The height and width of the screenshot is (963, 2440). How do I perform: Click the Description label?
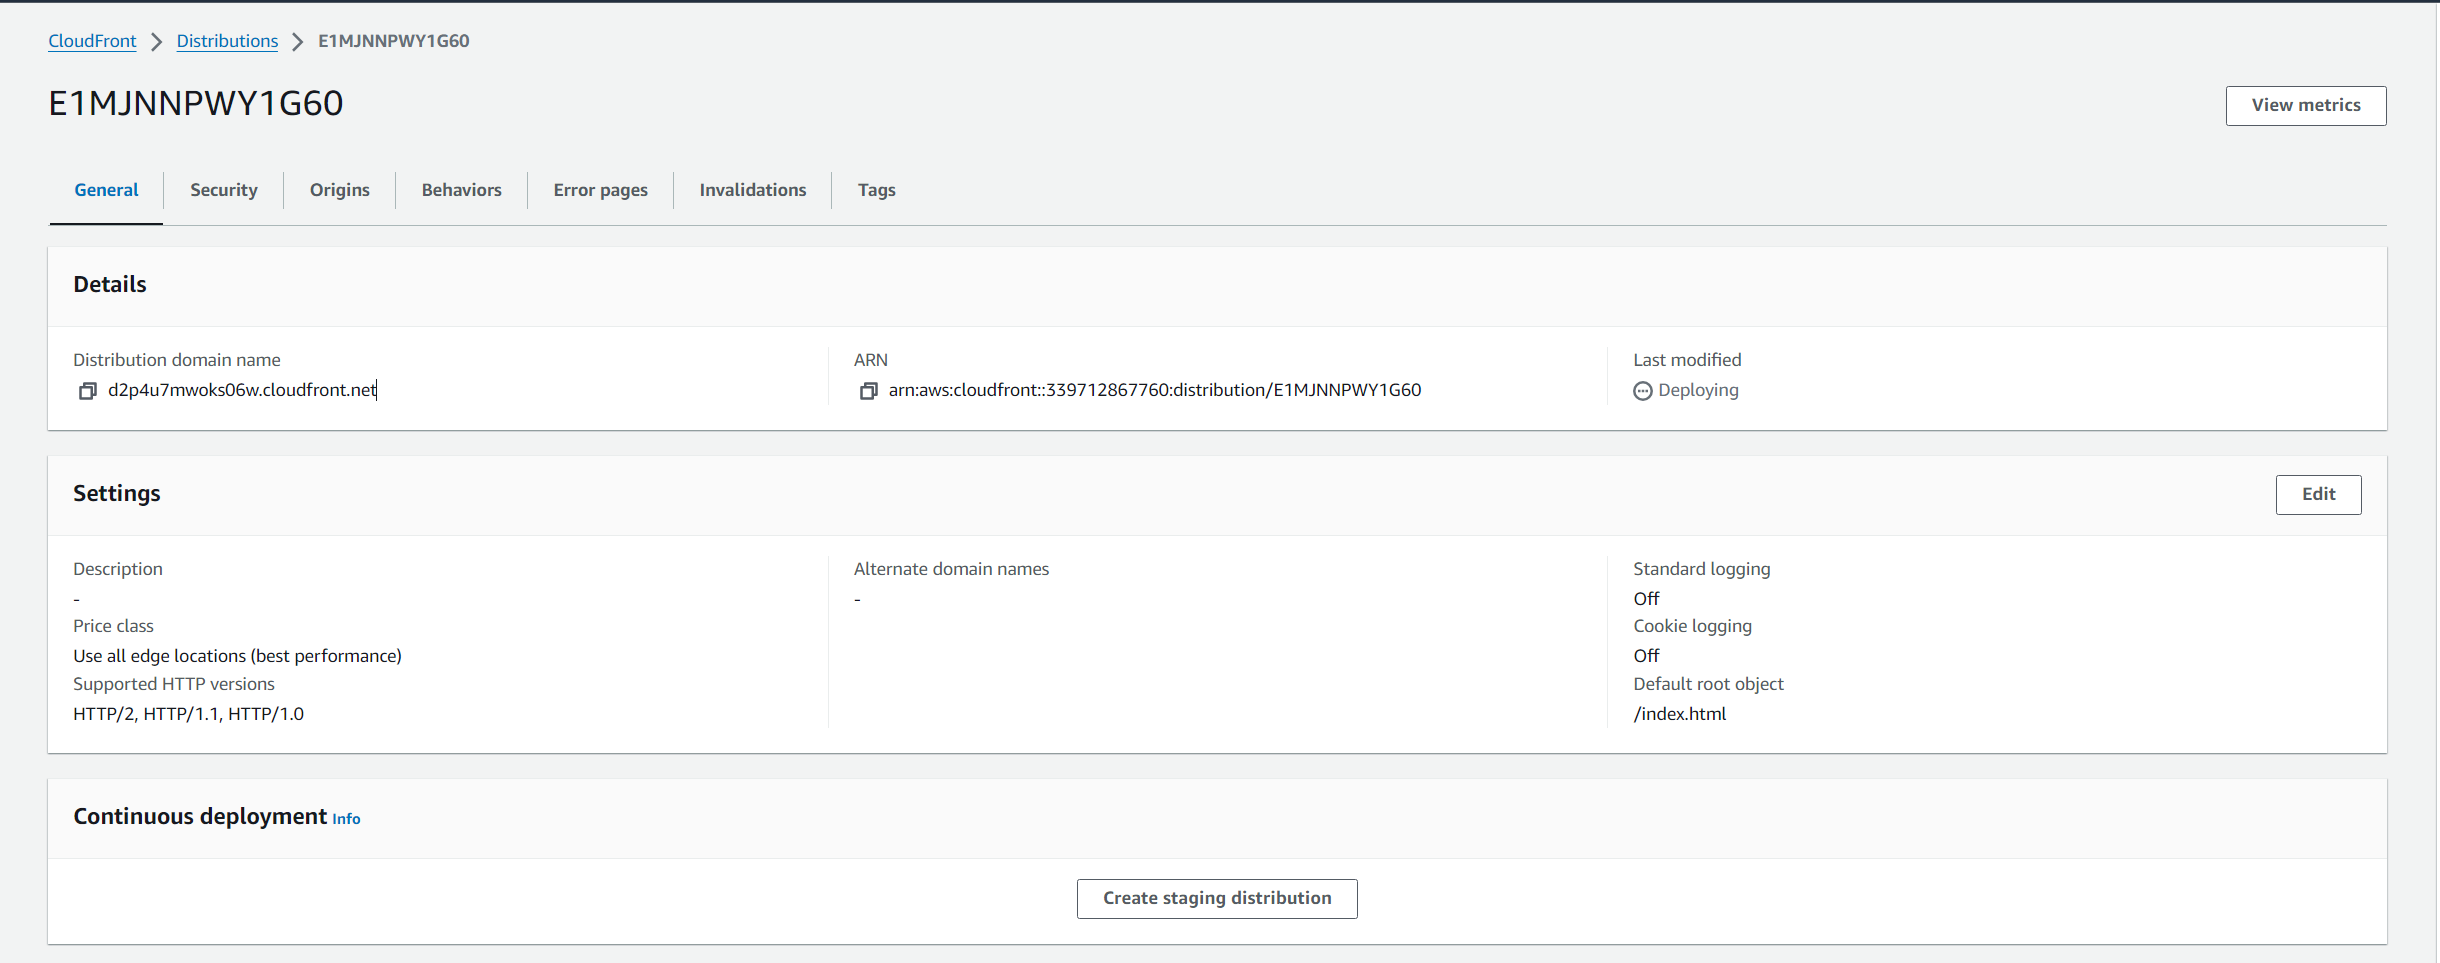click(118, 569)
